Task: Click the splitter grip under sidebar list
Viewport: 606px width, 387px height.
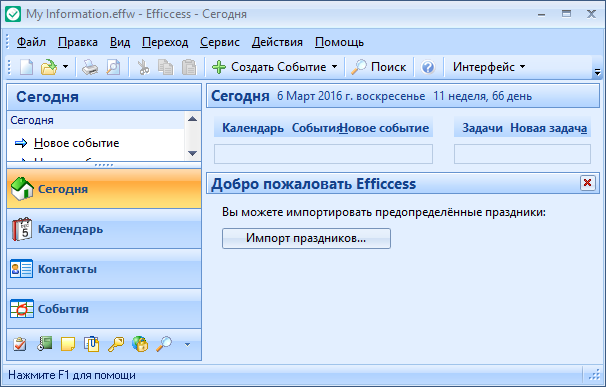Action: [104, 165]
